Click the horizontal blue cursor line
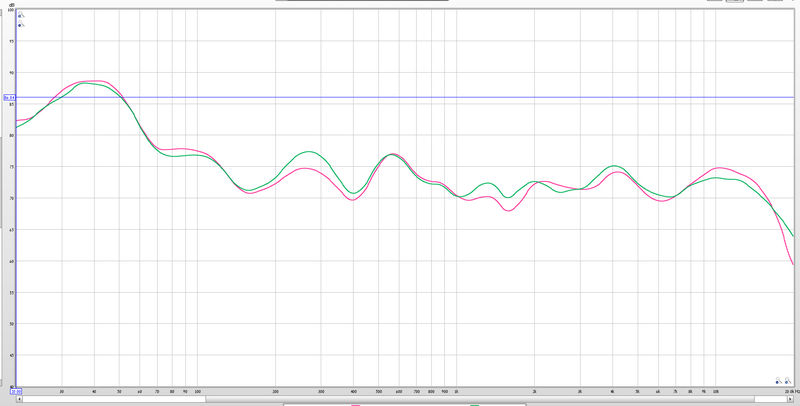Screen dimensions: 800x406 tap(408, 97)
